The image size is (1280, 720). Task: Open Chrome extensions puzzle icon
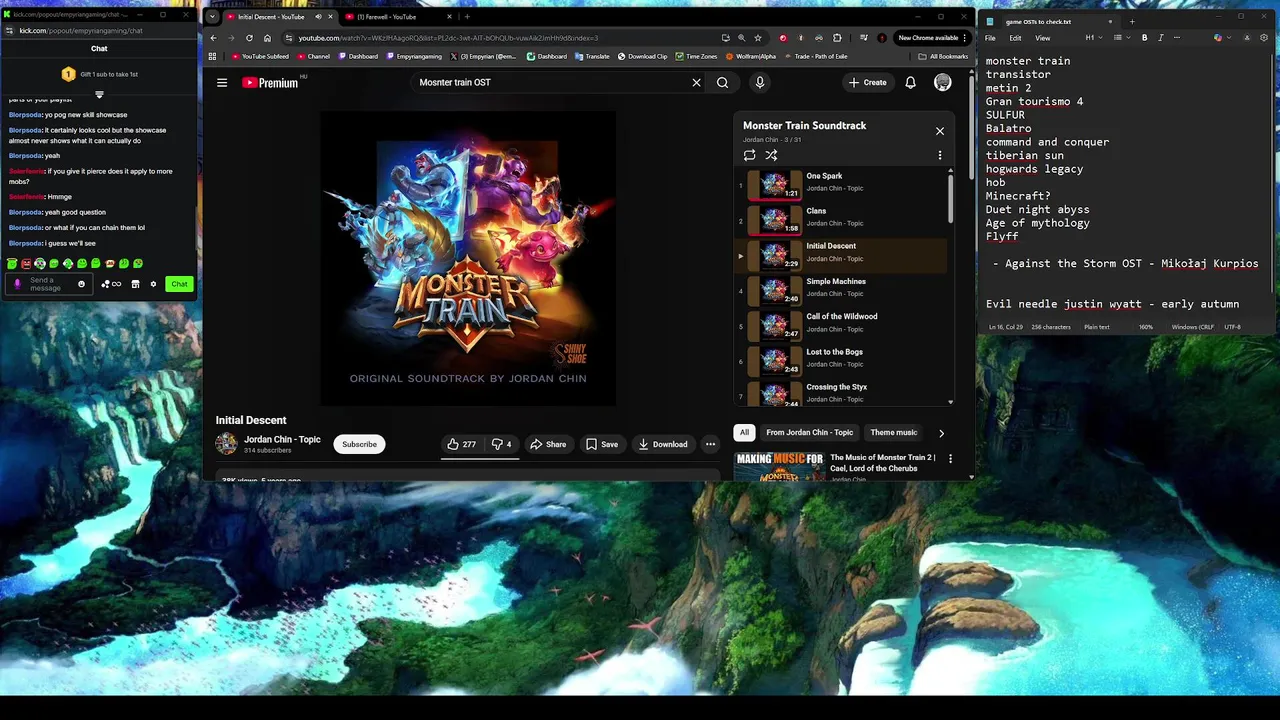coord(837,38)
